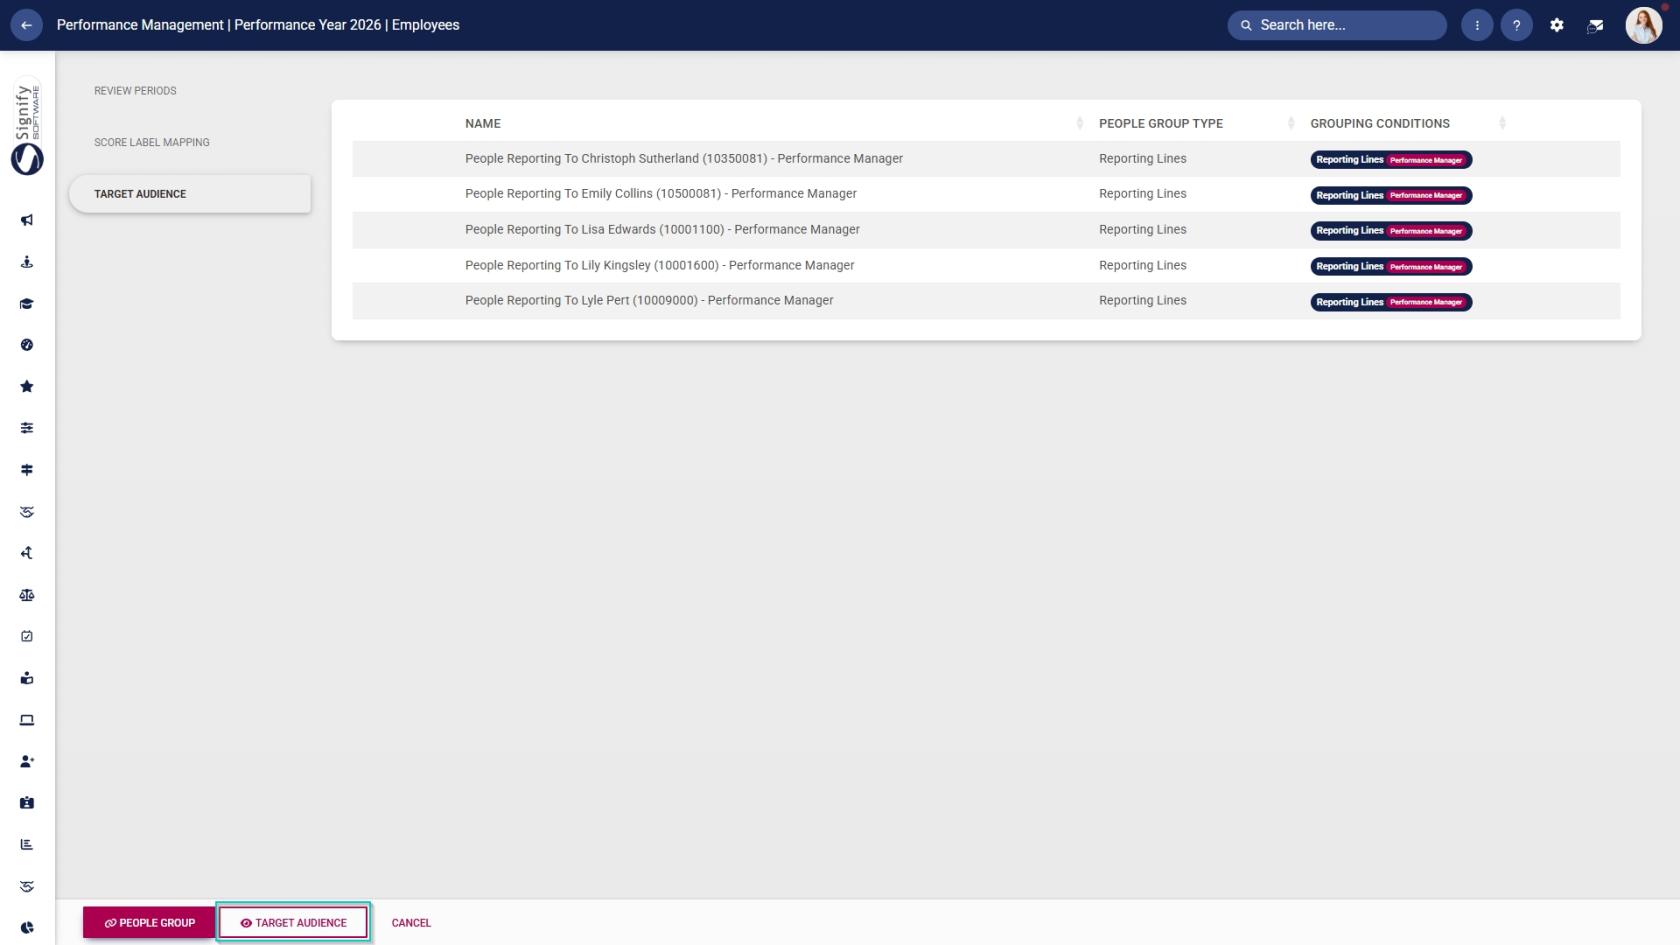Focus the 'Search here...' field

coord(1337,25)
